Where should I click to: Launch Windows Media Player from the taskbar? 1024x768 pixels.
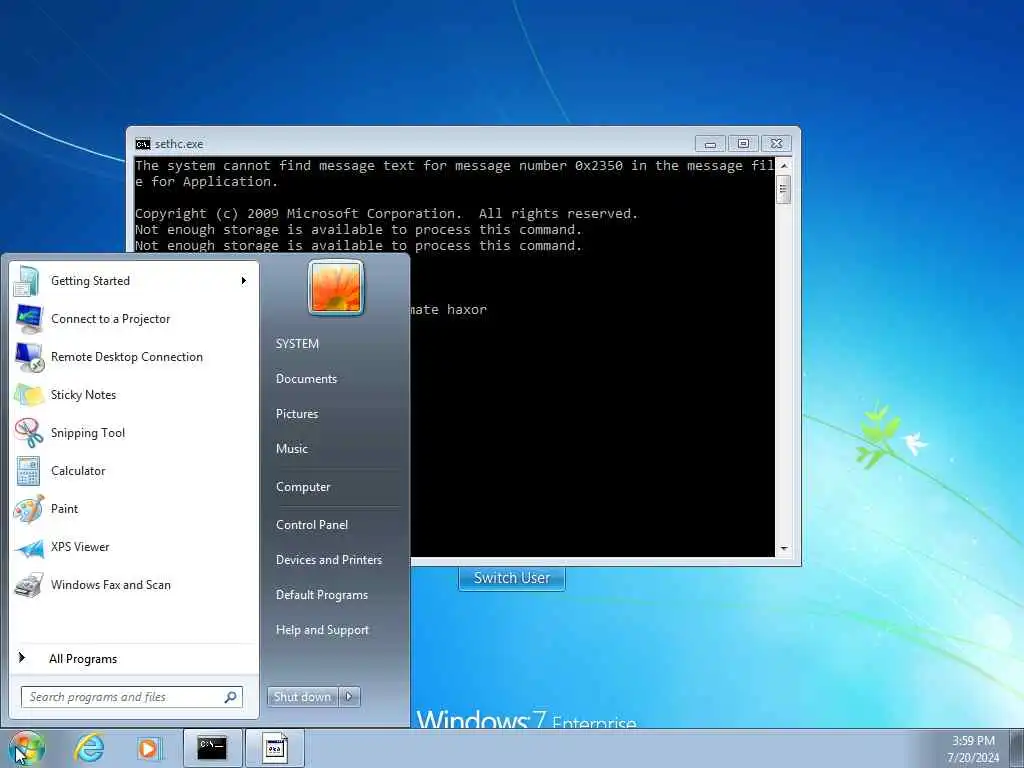pyautogui.click(x=149, y=748)
